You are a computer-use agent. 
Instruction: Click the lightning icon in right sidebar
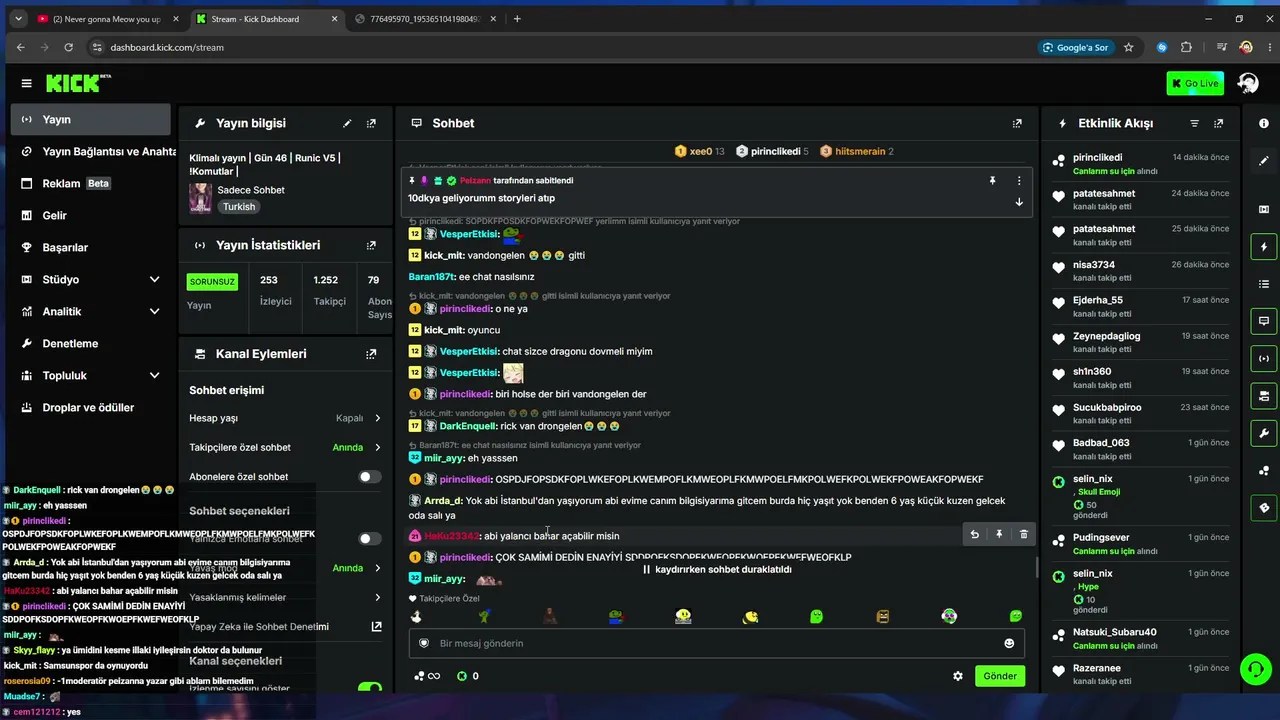coord(1264,247)
